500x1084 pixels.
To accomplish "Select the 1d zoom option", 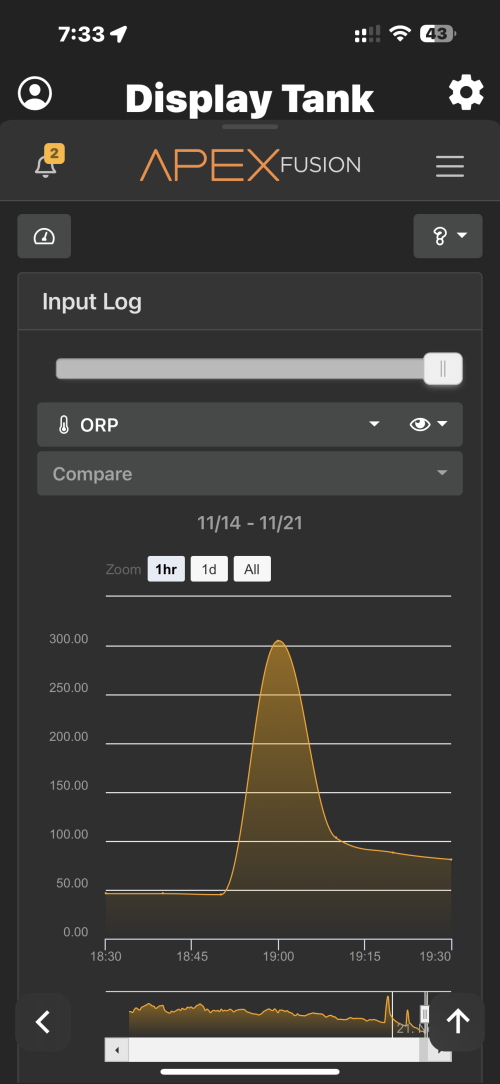I will click(x=209, y=569).
